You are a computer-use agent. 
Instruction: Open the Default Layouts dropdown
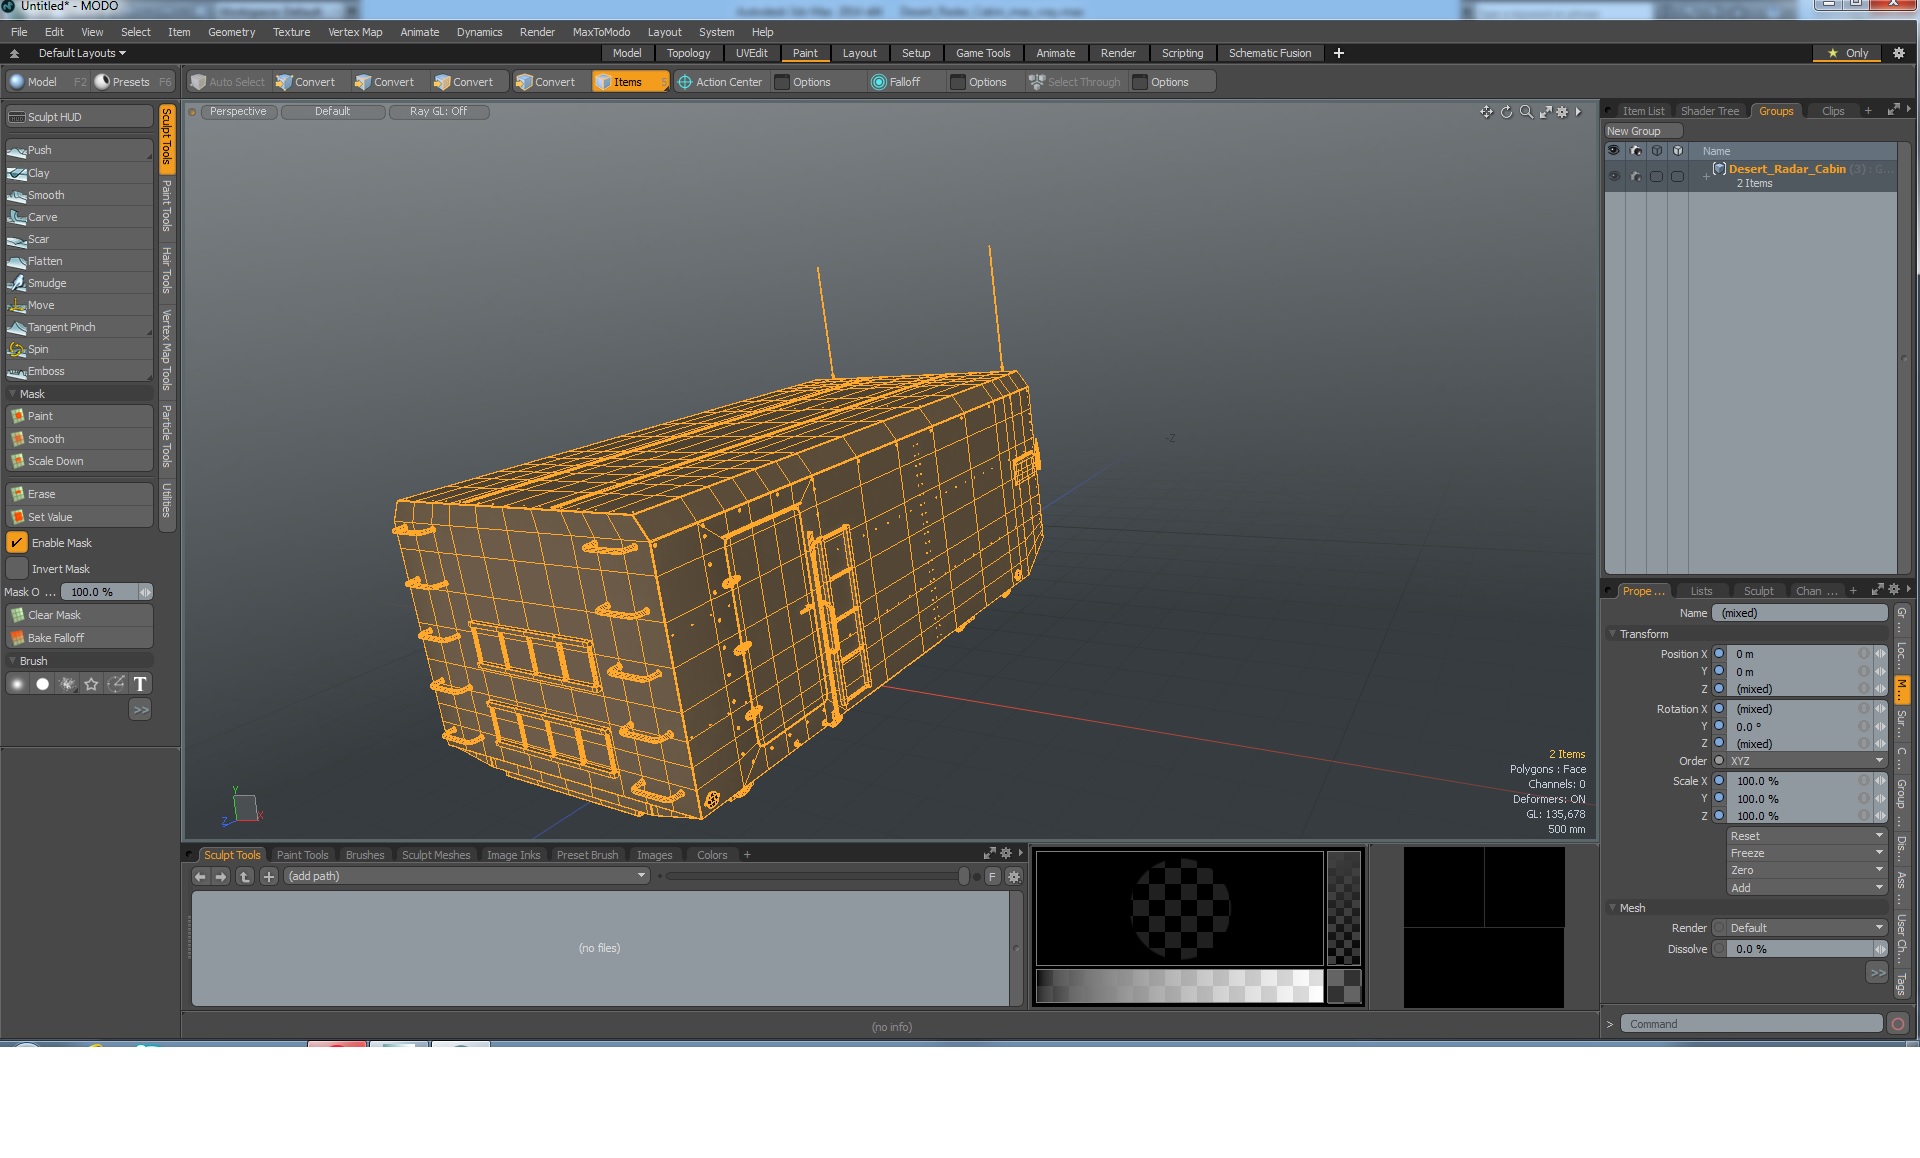point(82,53)
